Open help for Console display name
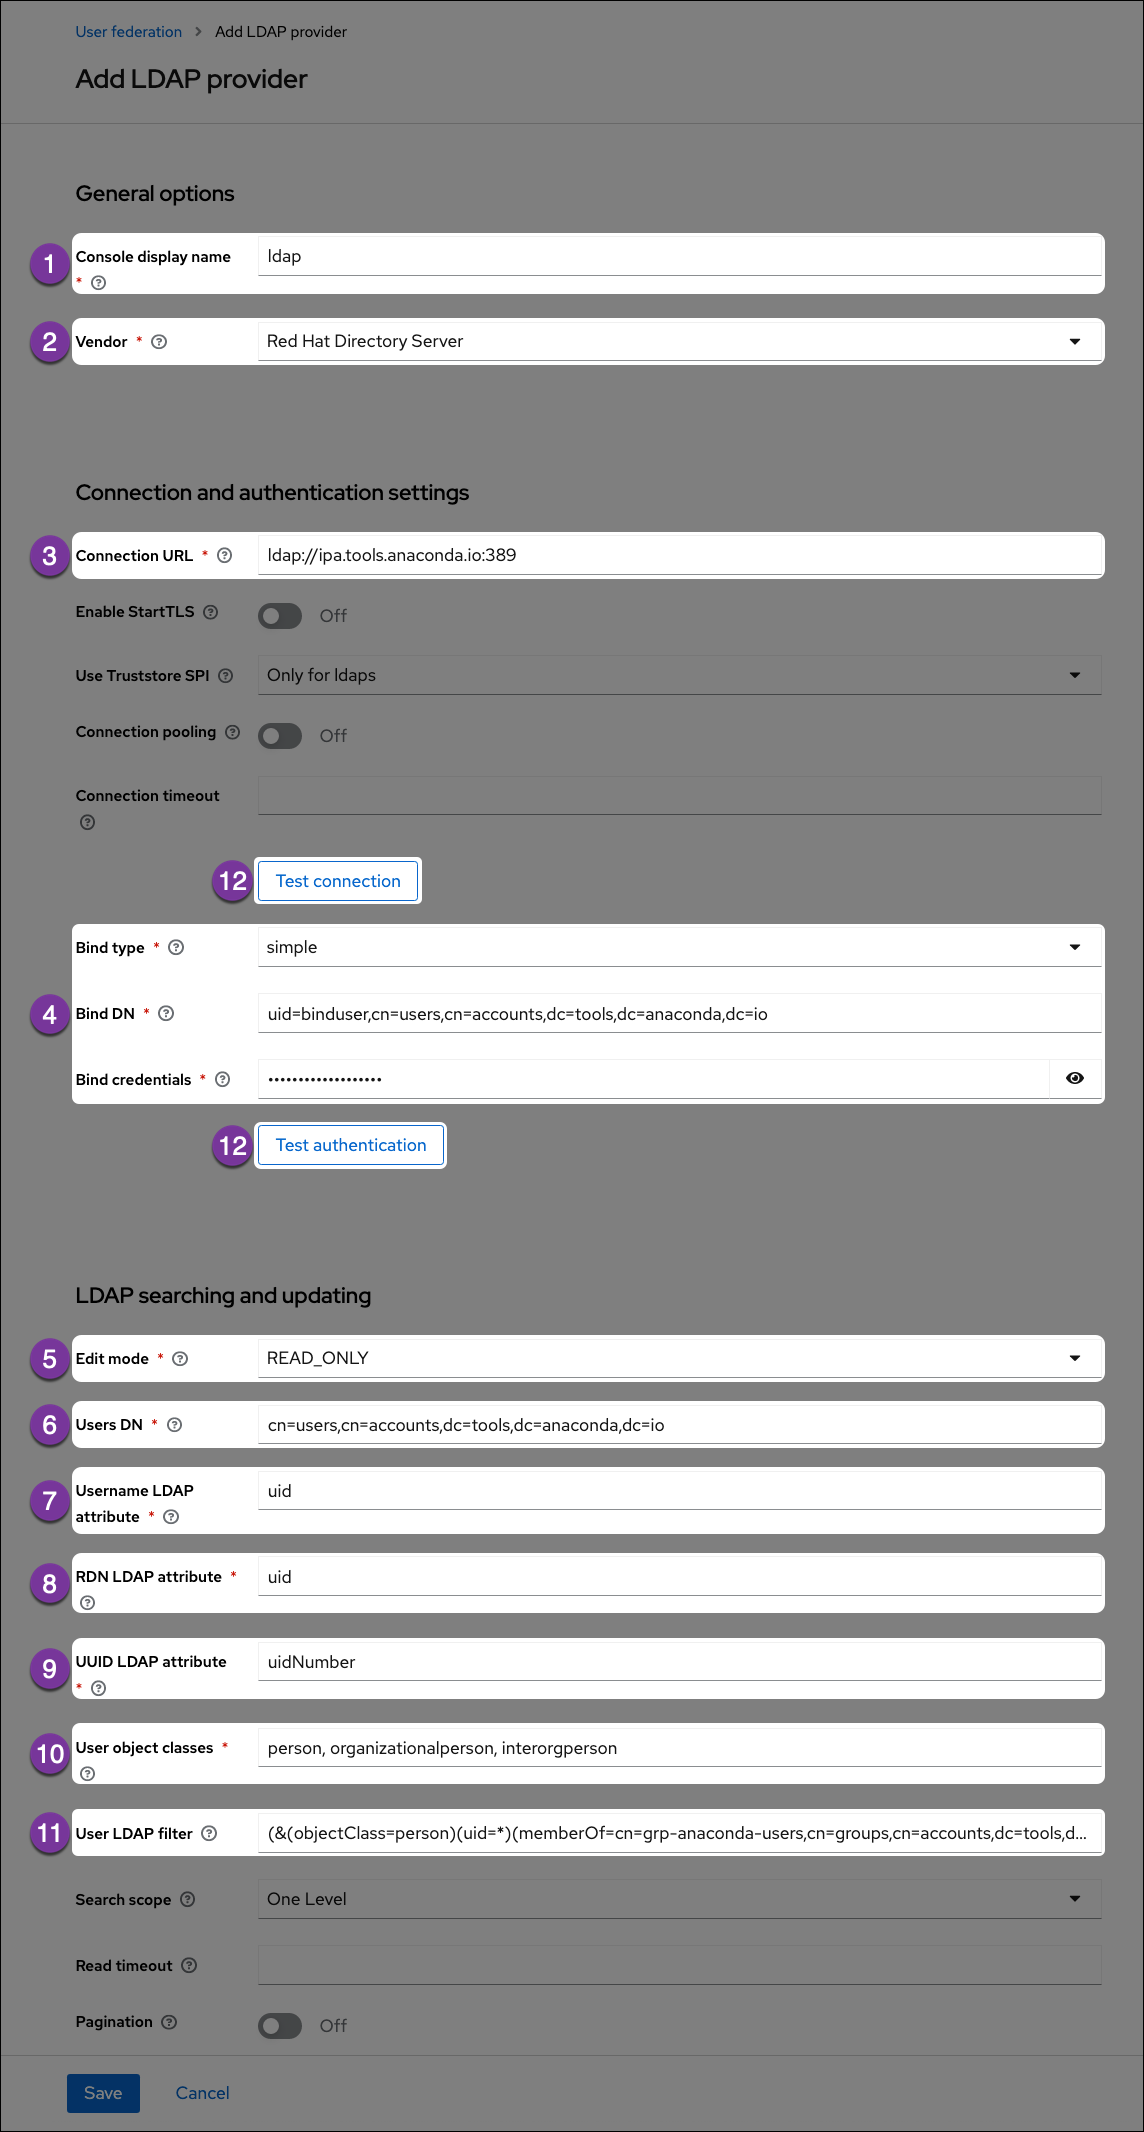Viewport: 1144px width, 2132px height. pos(98,283)
